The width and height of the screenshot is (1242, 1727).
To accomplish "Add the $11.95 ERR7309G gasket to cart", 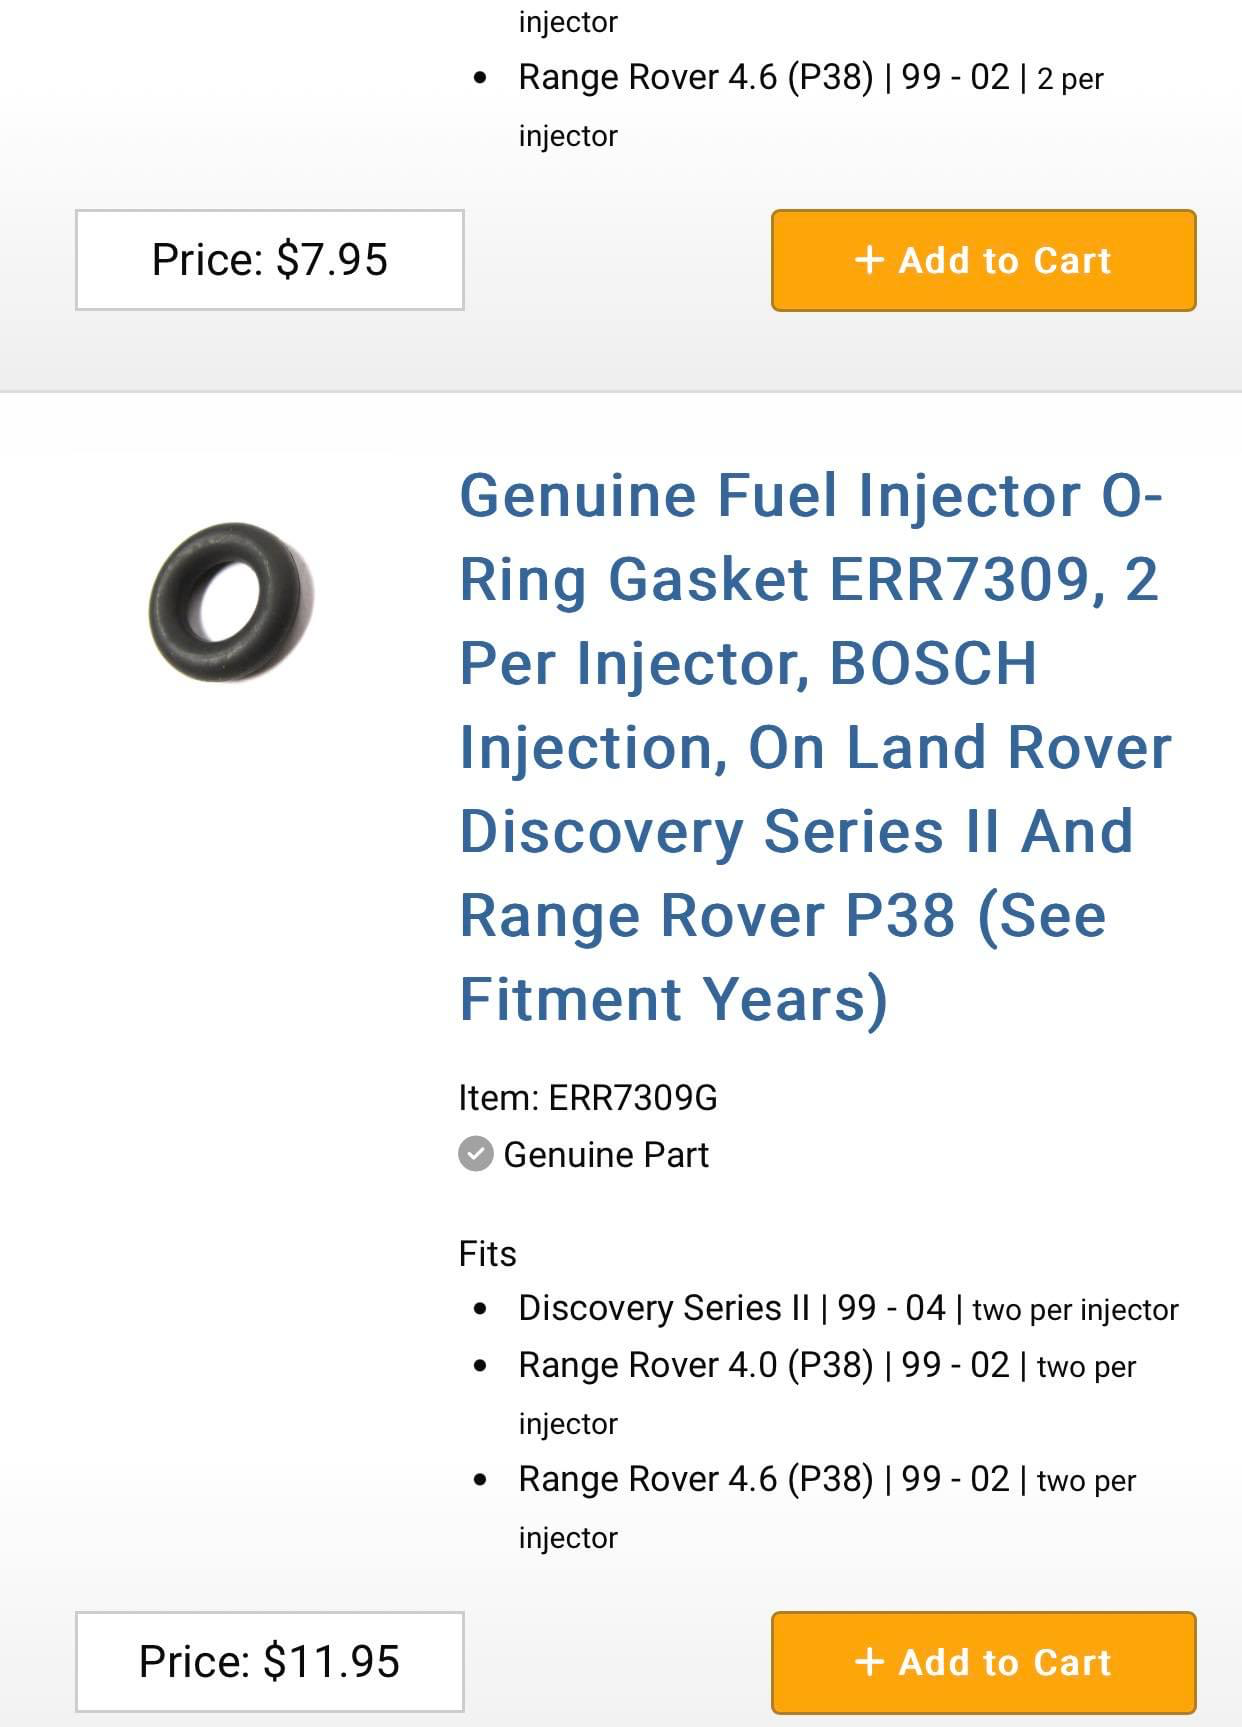I will click(x=983, y=1661).
